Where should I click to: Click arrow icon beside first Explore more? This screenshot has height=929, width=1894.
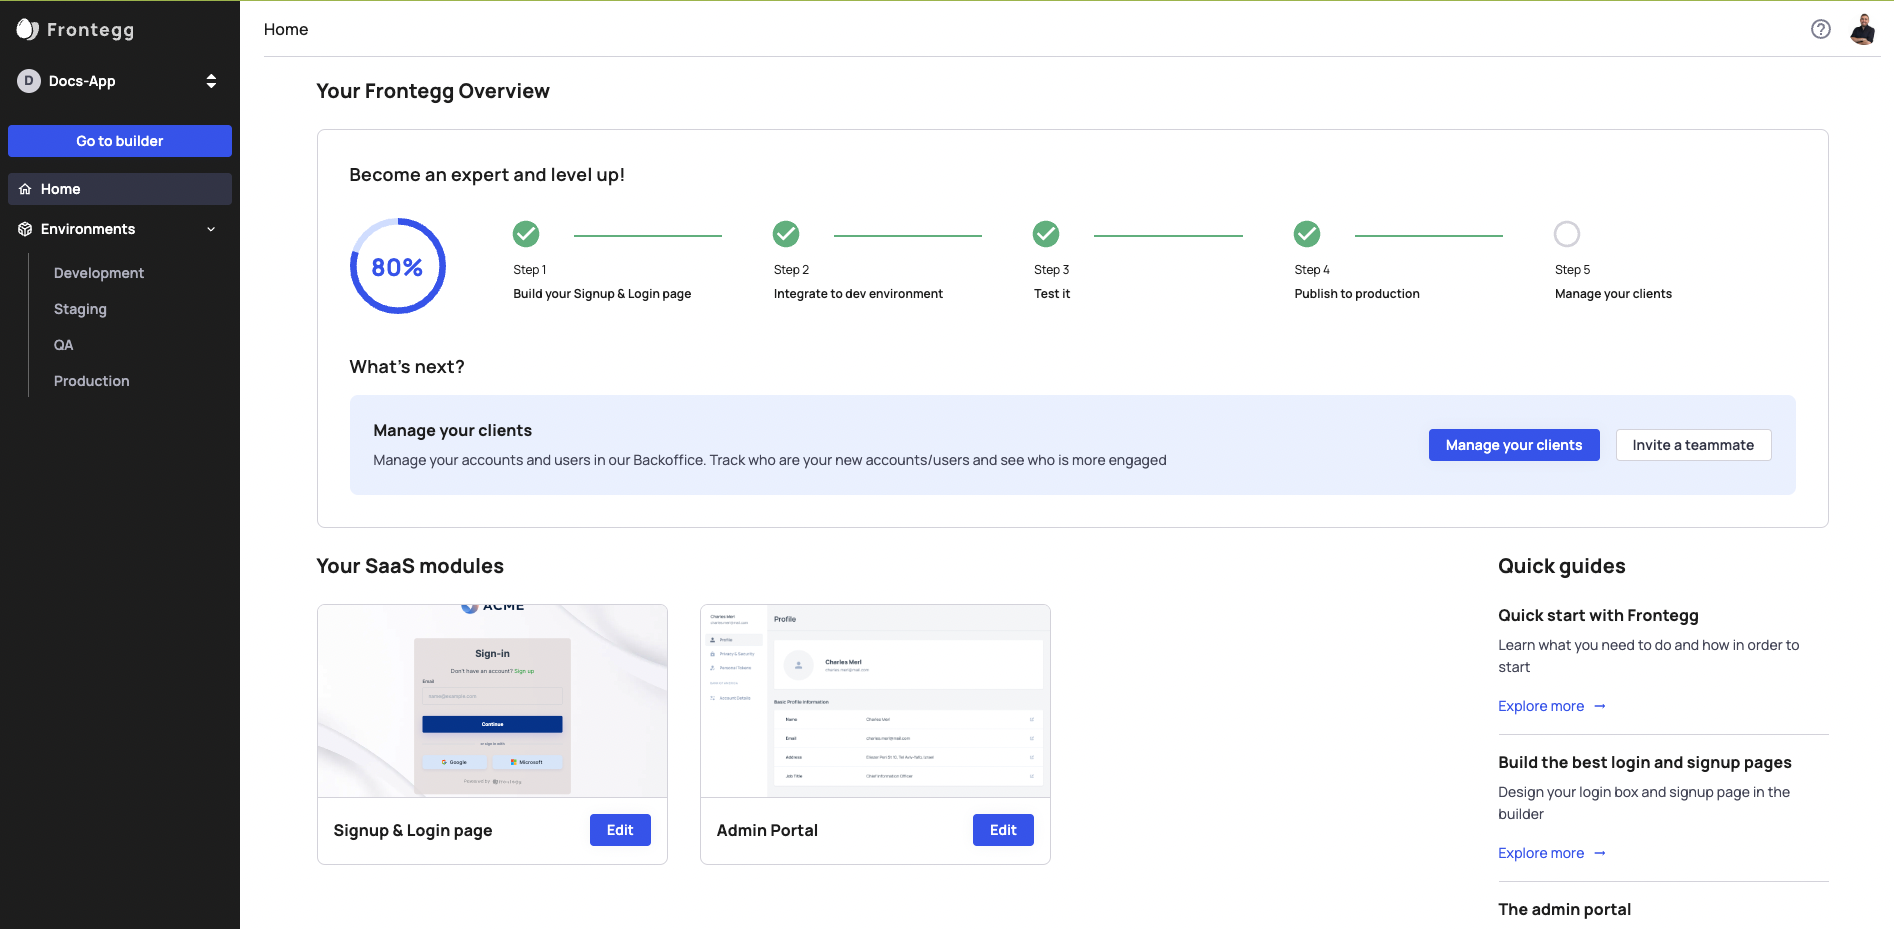(x=1600, y=706)
